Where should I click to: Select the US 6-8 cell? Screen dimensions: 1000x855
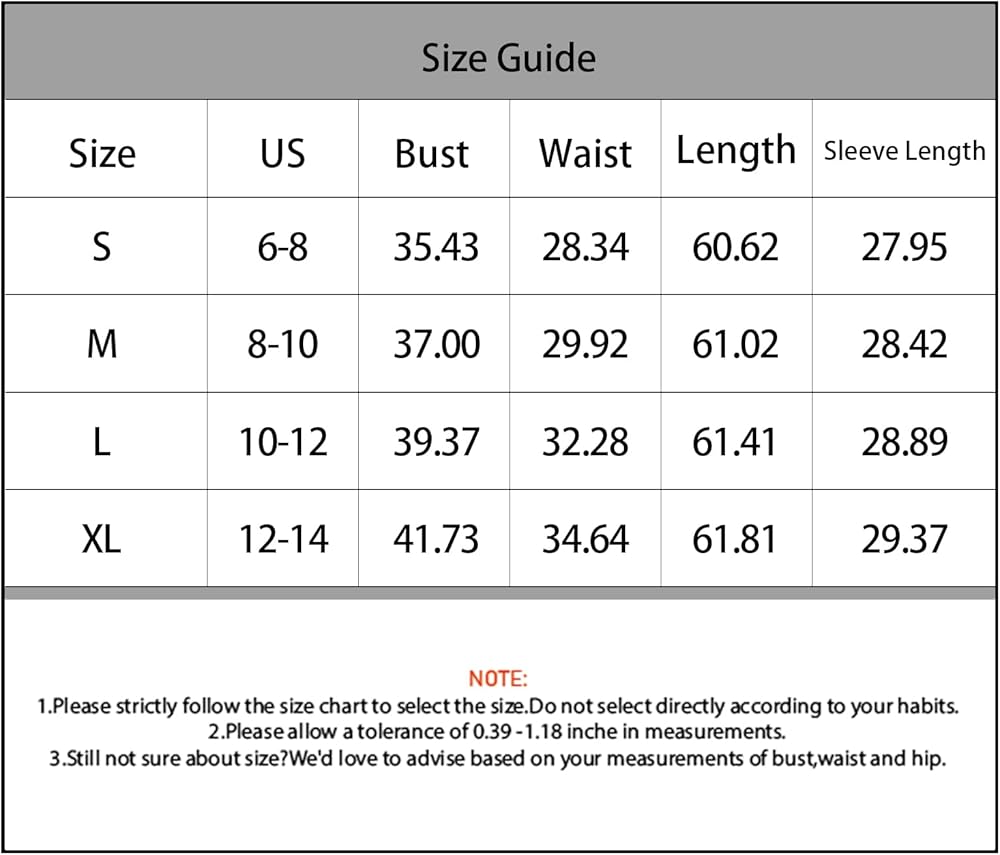(x=283, y=246)
